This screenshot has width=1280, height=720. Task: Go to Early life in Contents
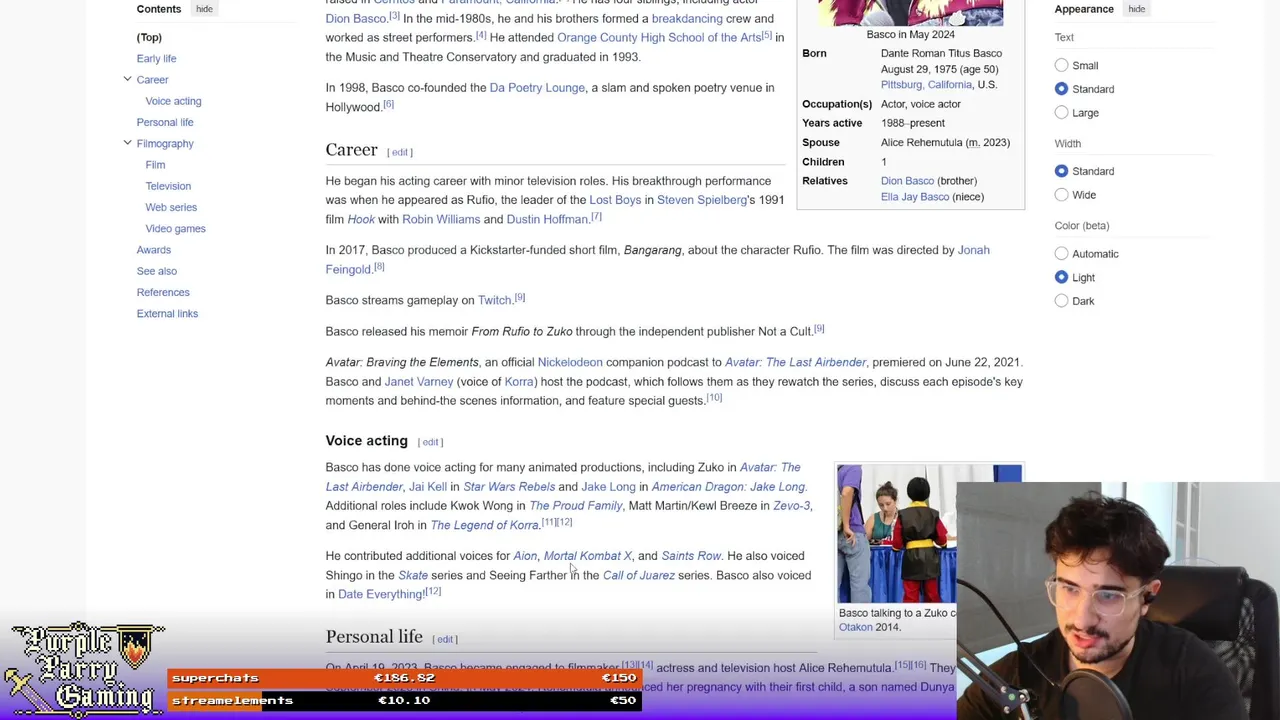tap(156, 58)
